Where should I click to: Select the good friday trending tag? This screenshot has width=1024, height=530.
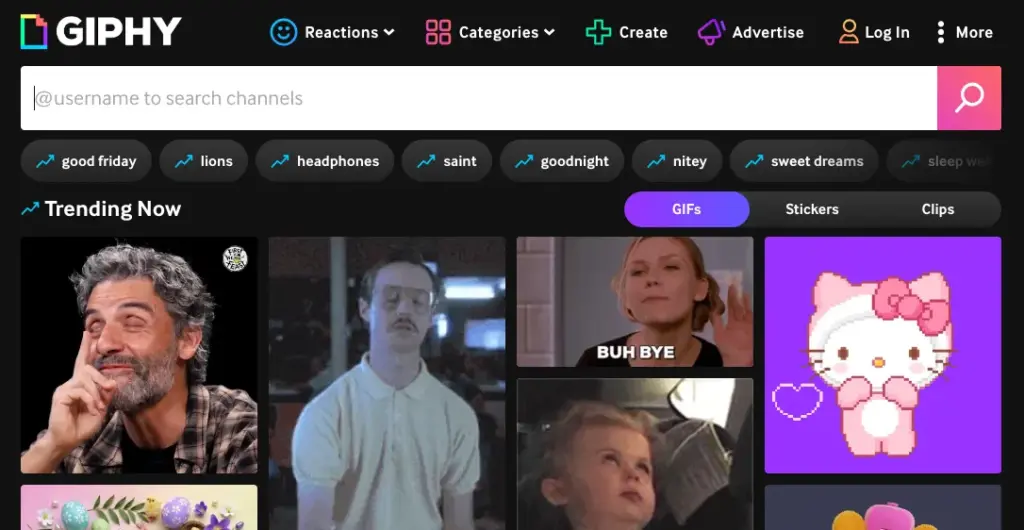[86, 161]
